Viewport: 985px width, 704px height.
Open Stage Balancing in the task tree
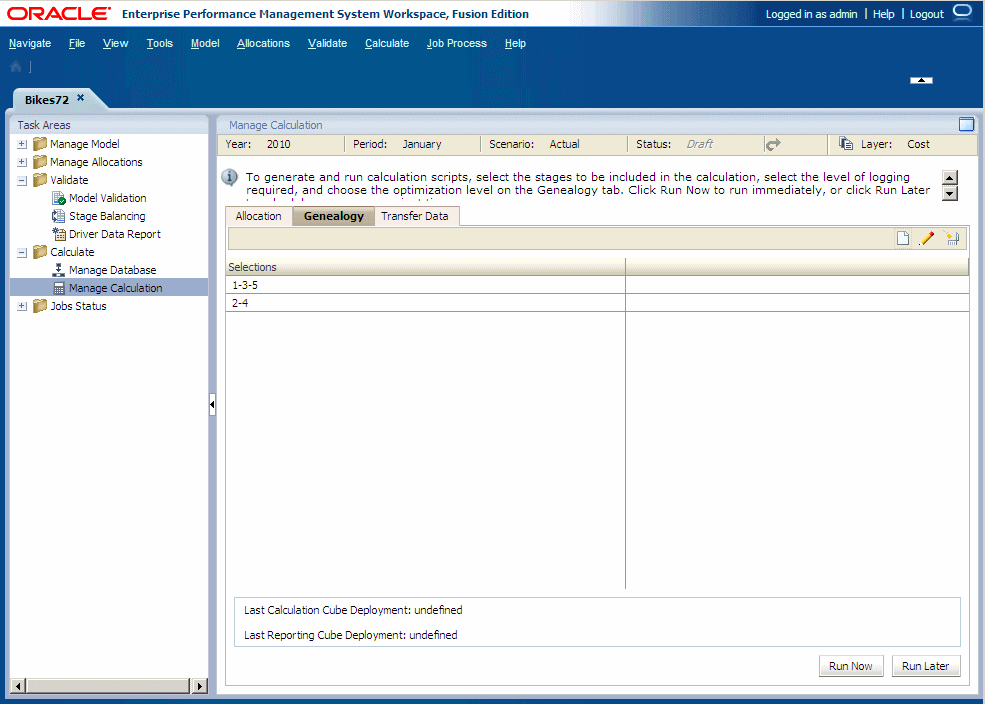(x=107, y=216)
